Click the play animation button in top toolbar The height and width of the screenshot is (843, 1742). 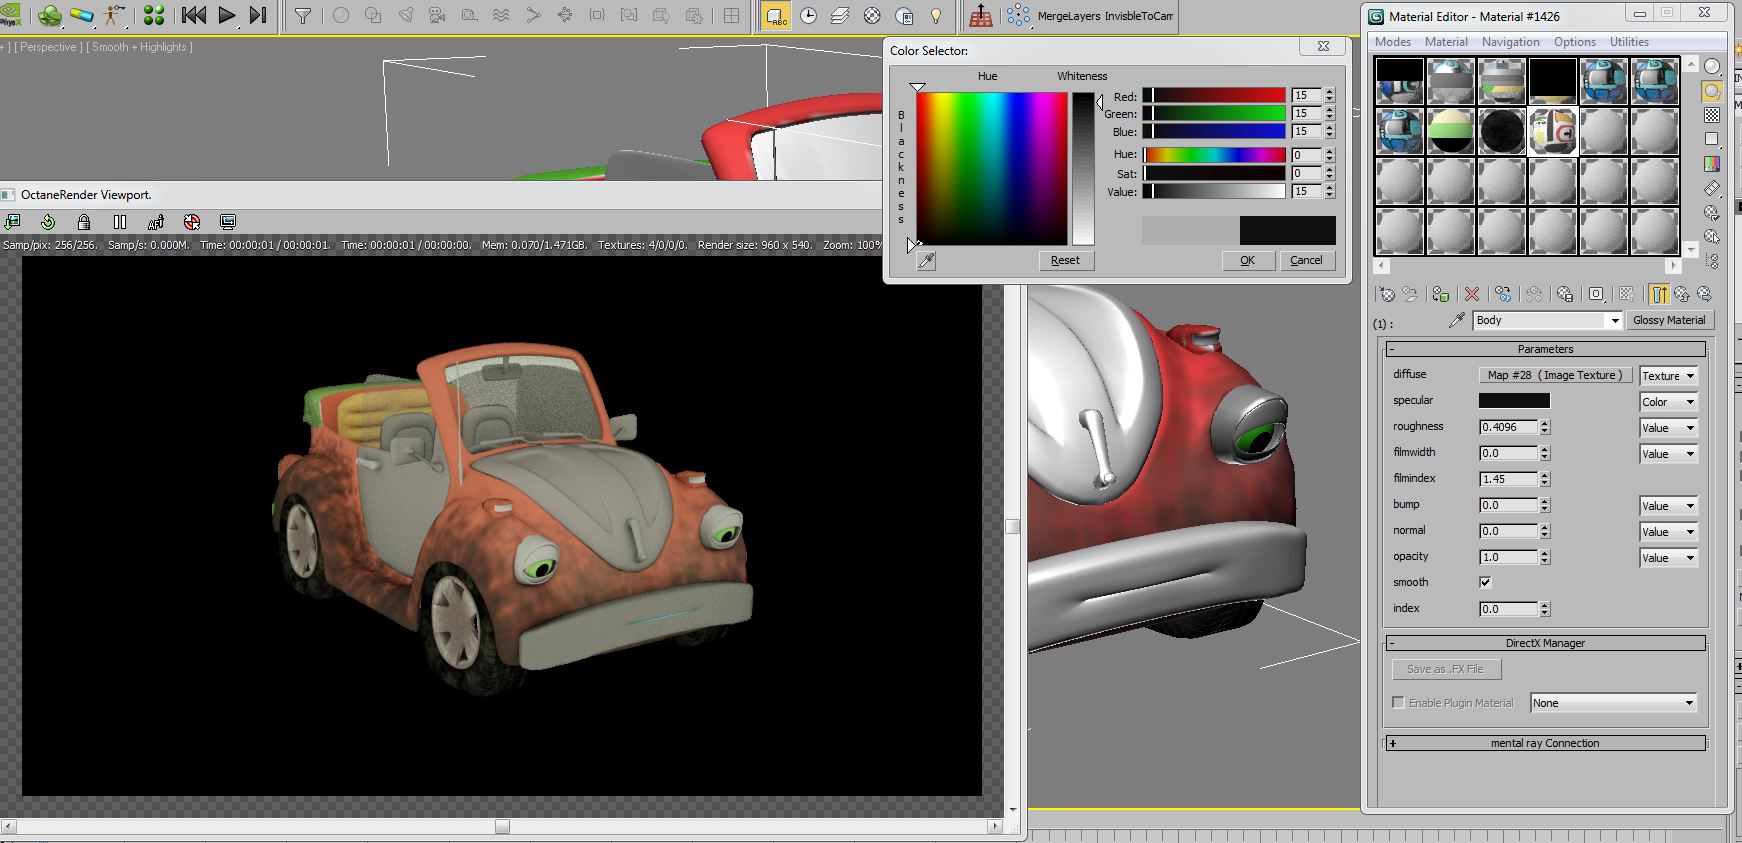227,15
